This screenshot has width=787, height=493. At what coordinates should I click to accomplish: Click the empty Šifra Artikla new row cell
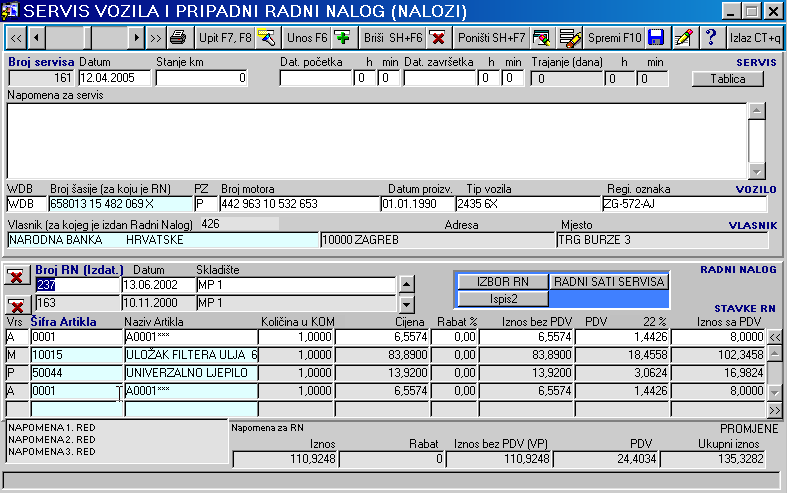pos(77,409)
